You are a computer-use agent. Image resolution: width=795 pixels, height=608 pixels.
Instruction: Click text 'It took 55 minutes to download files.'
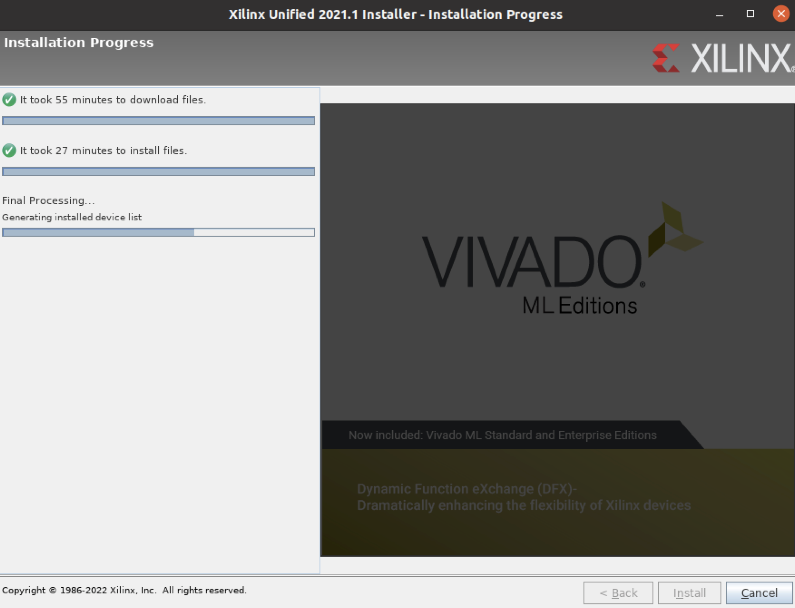tap(113, 99)
